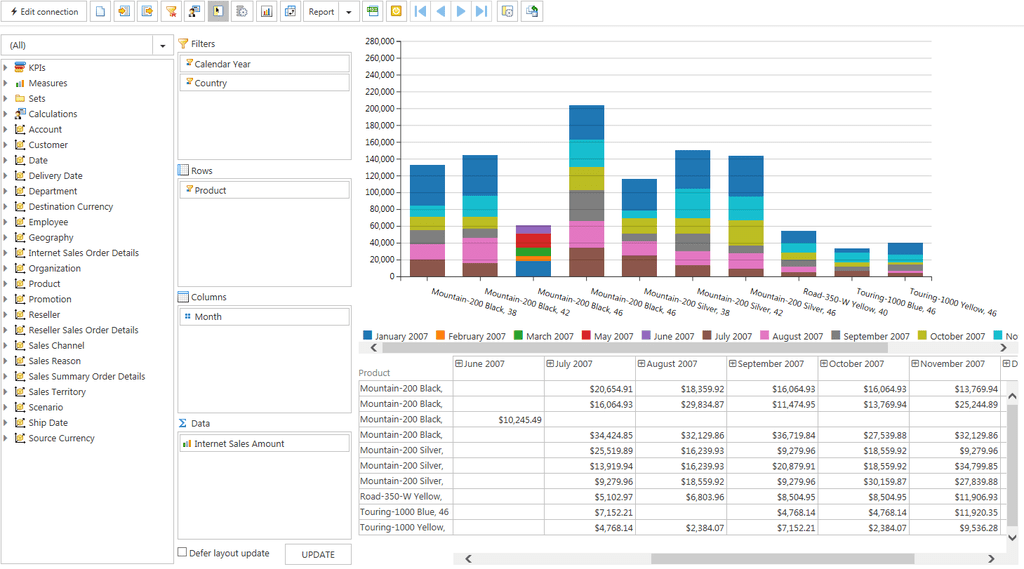The width and height of the screenshot is (1024, 569).
Task: Select the Employee dimension item
Action: pyautogui.click(x=48, y=222)
